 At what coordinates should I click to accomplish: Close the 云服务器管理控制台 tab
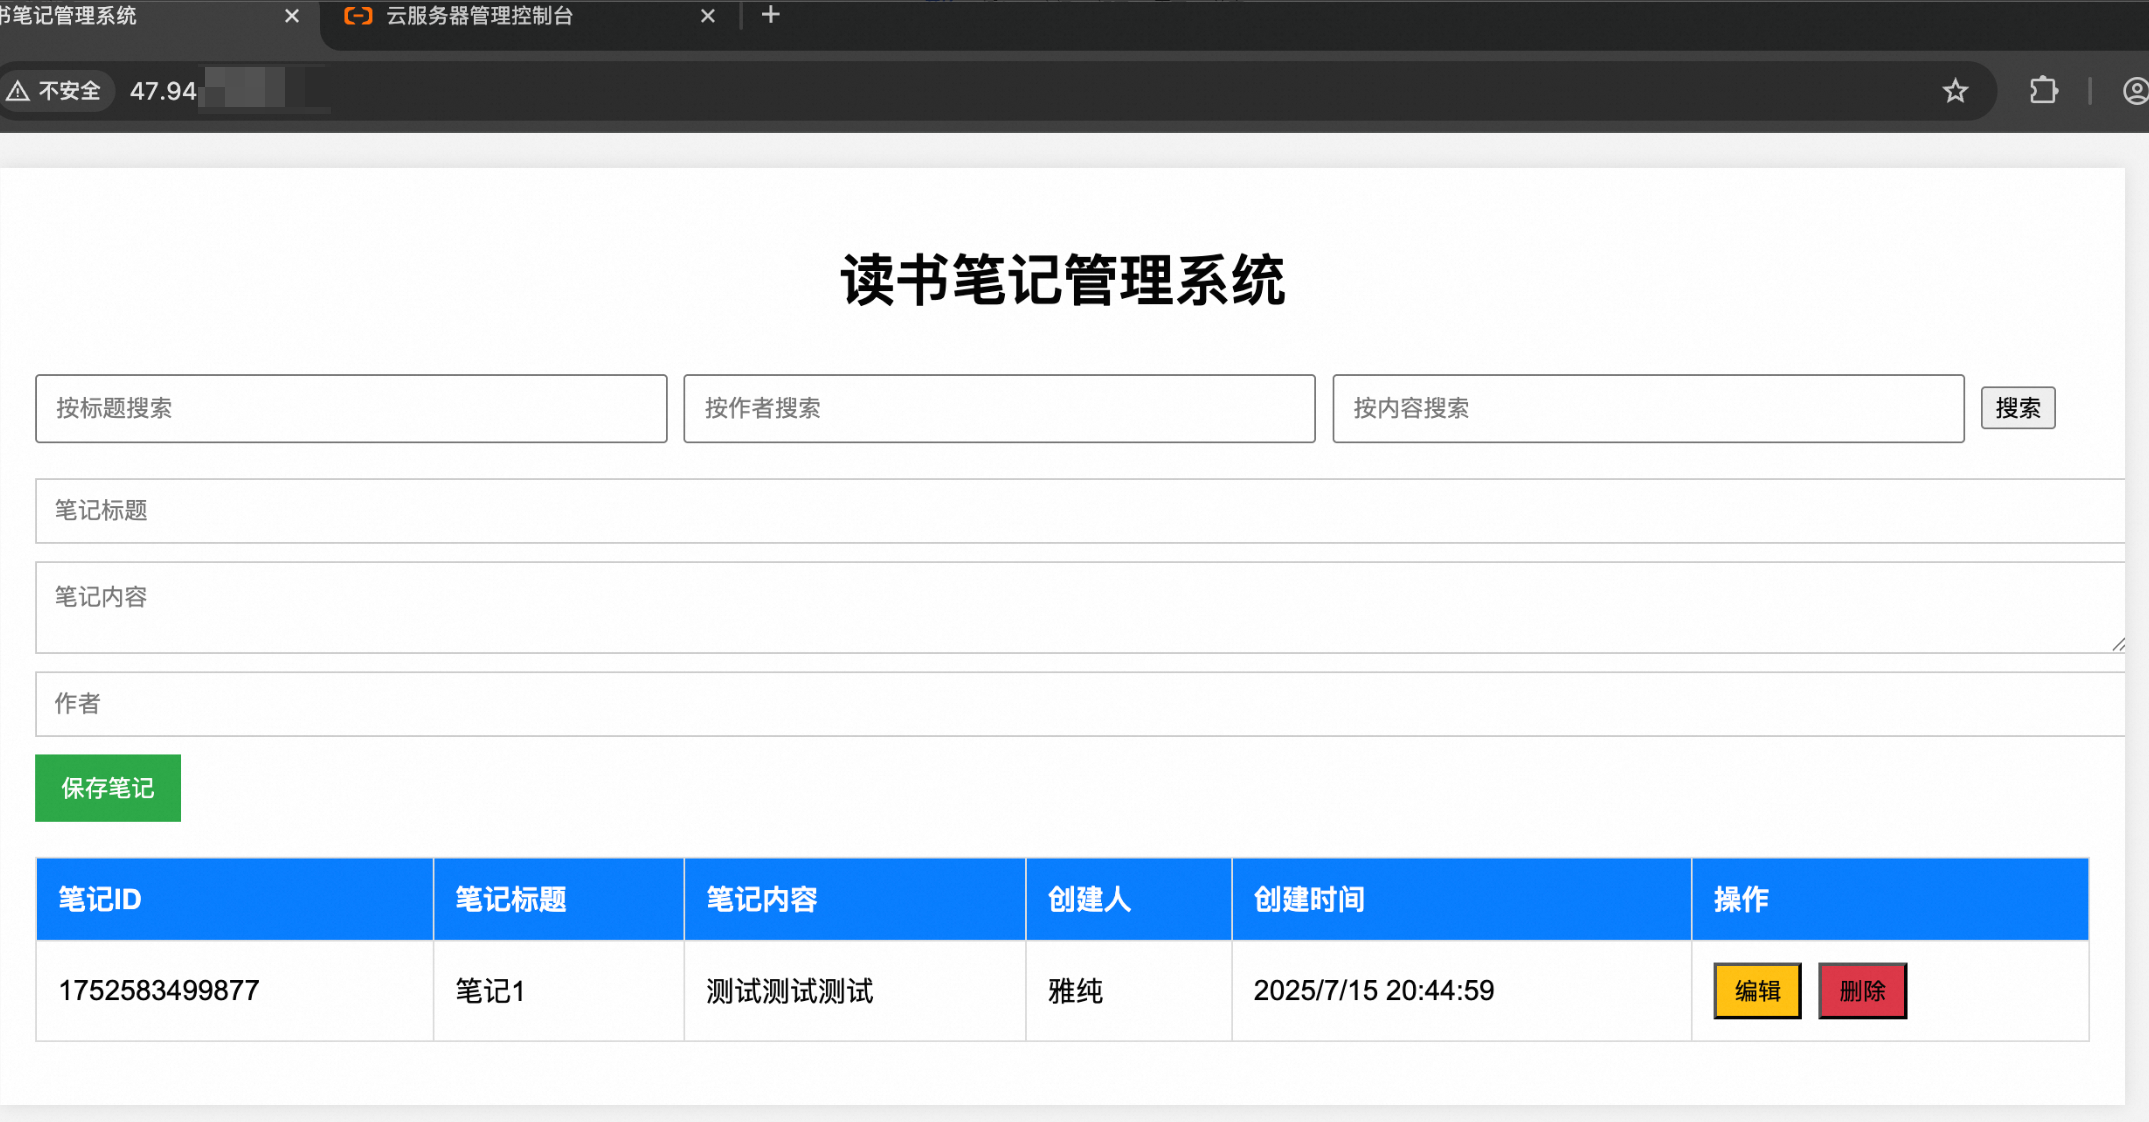point(707,16)
